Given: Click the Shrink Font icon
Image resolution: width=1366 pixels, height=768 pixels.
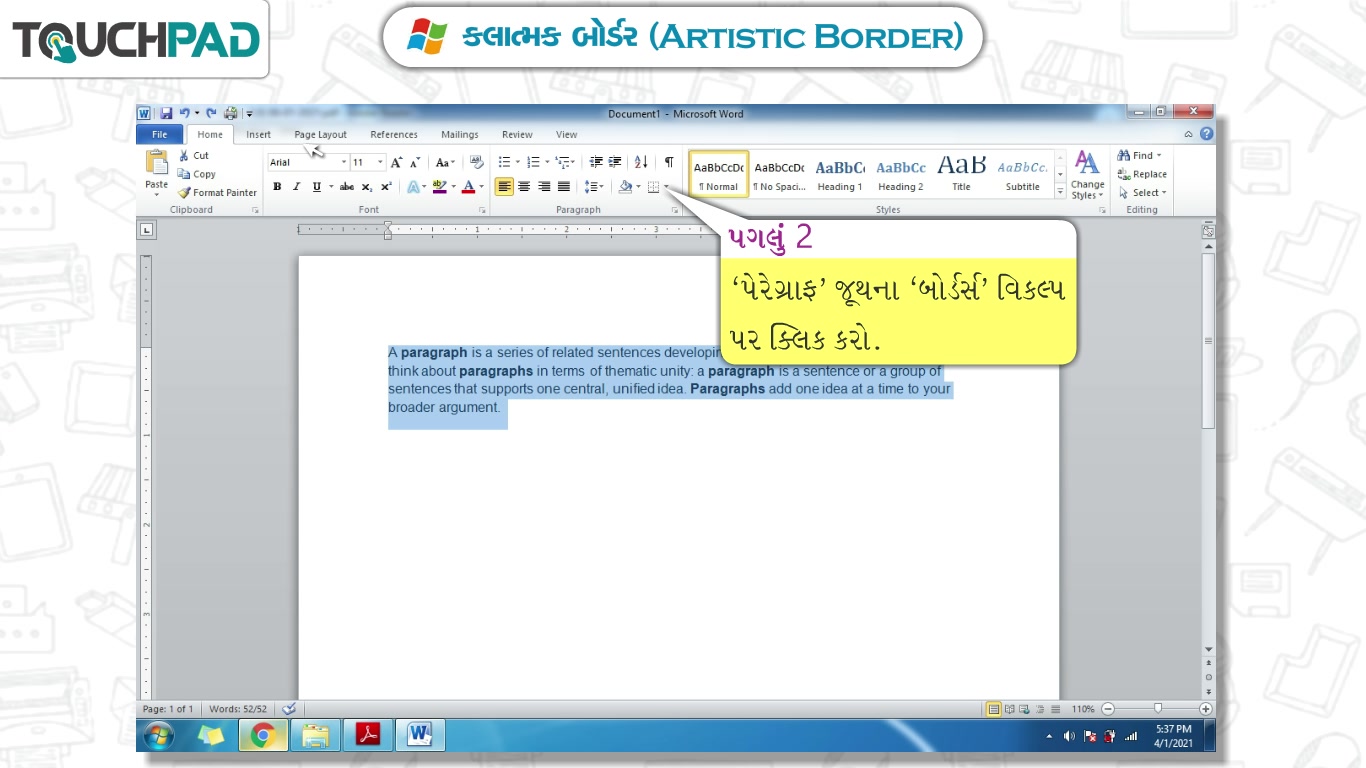Looking at the screenshot, I should (x=415, y=162).
